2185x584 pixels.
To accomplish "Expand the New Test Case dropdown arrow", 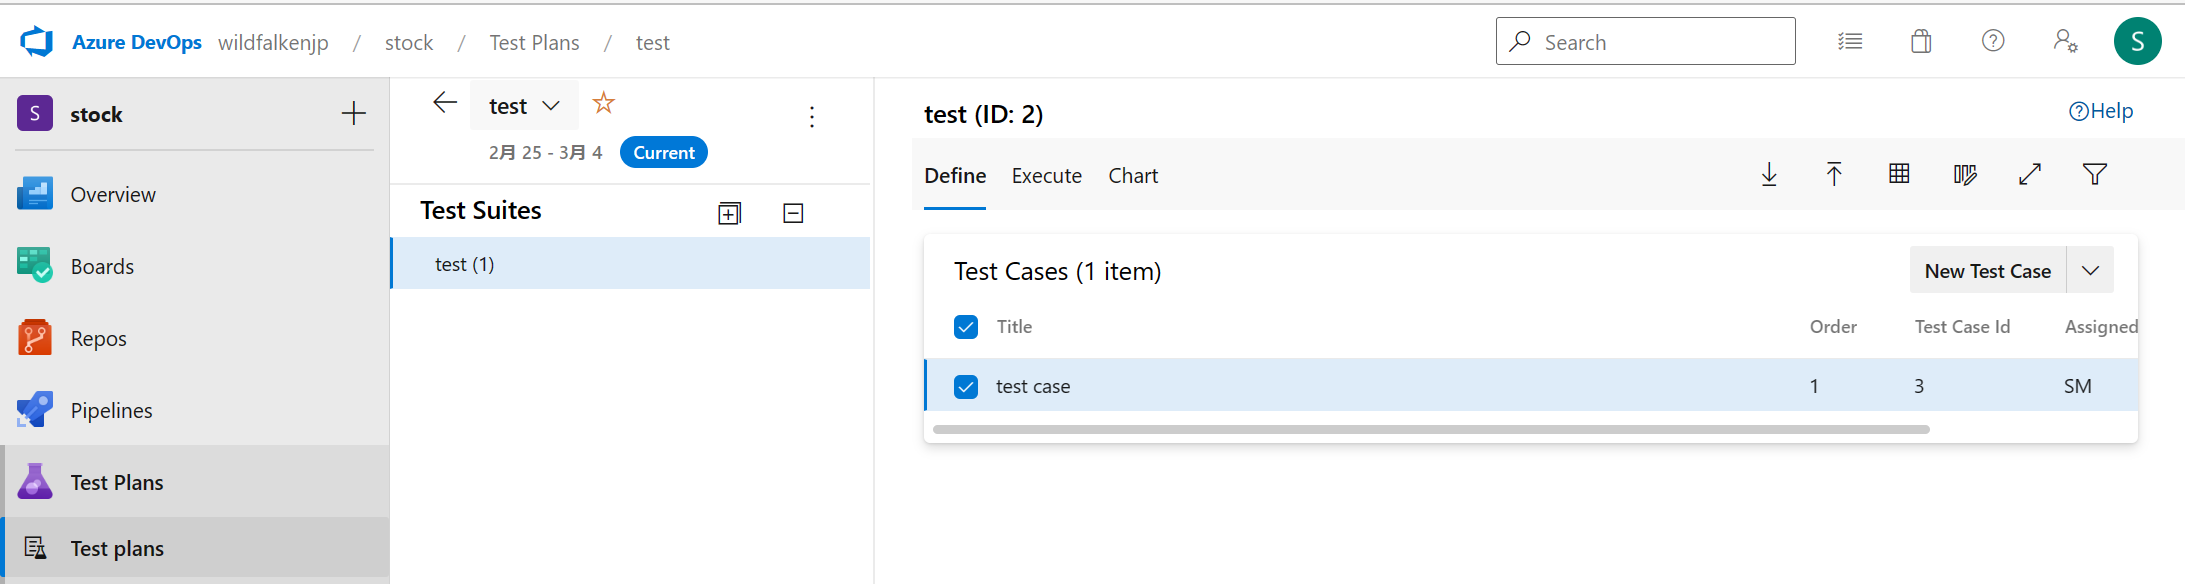I will (x=2090, y=271).
